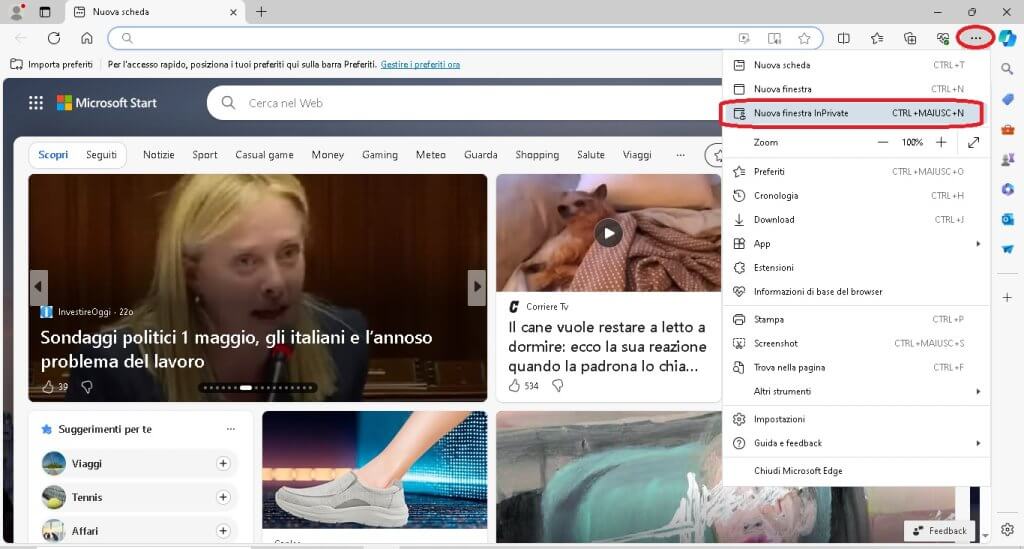The width and height of the screenshot is (1024, 549).
Task: Switch the feed to the Seguiti view
Action: (101, 155)
